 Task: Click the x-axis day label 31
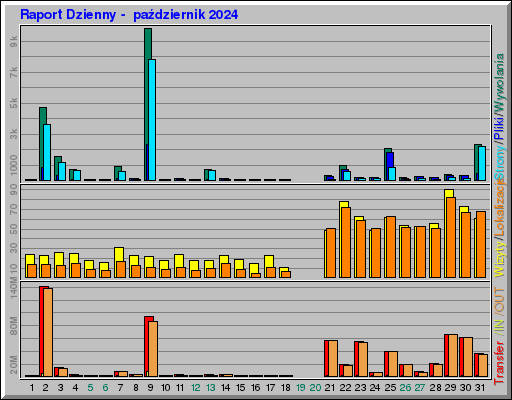(480, 388)
